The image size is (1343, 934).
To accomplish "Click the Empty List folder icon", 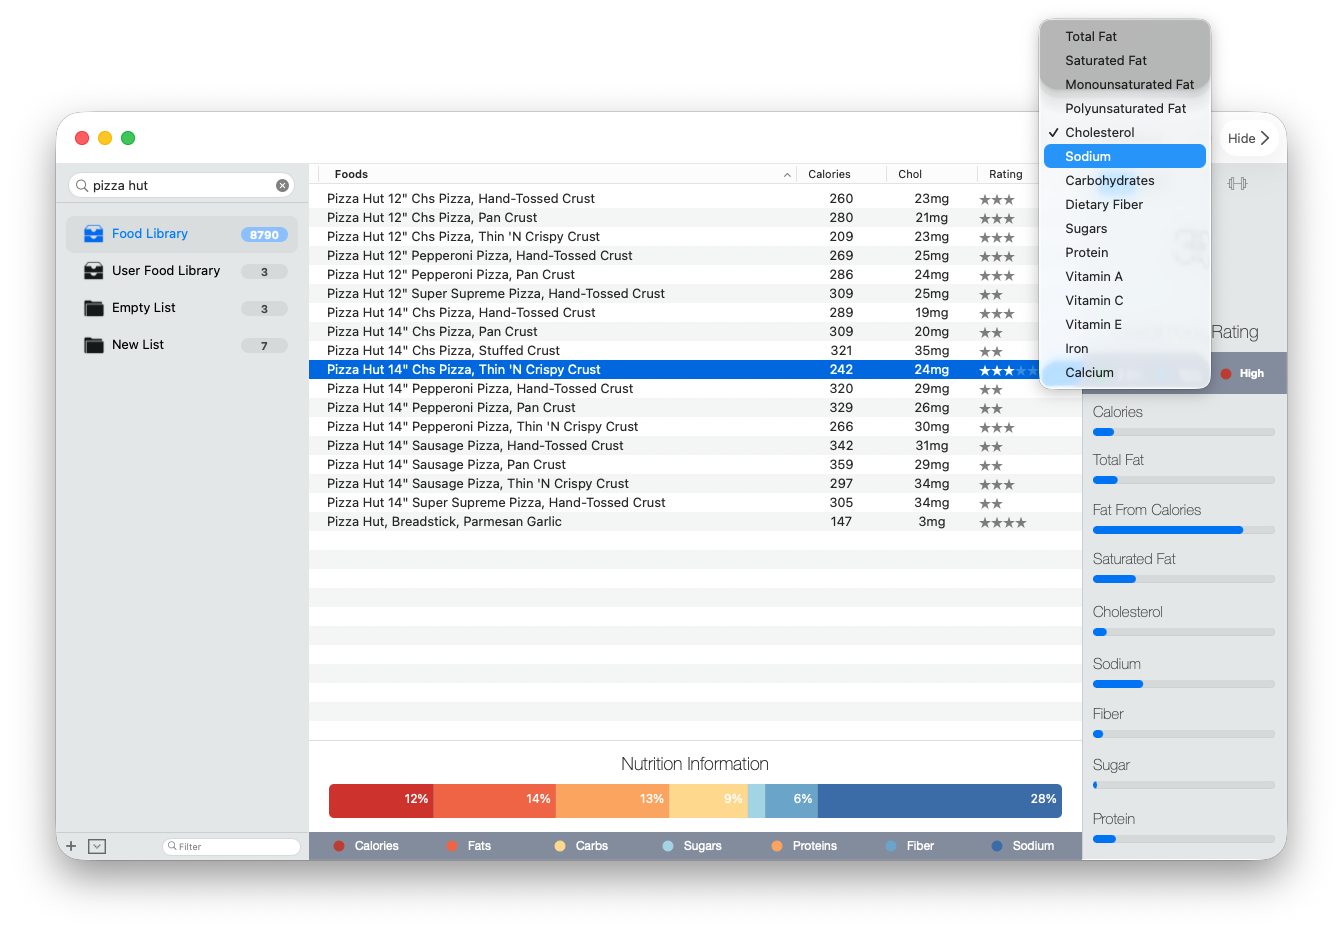I will (94, 308).
